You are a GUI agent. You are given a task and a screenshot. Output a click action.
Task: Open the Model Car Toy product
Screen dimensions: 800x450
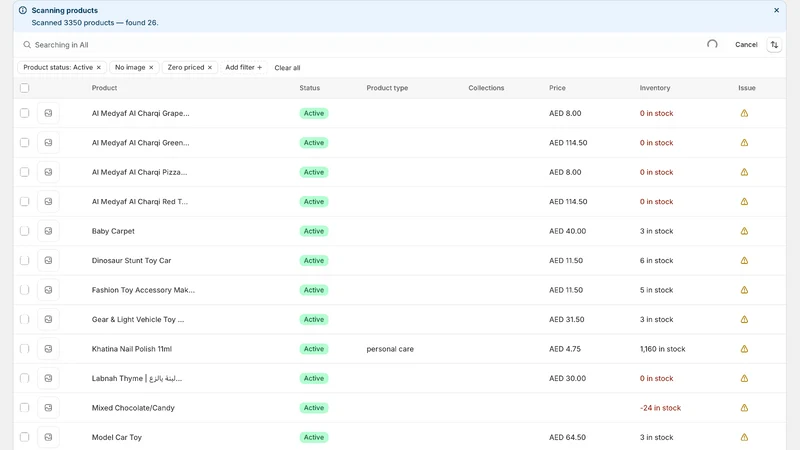(117, 437)
